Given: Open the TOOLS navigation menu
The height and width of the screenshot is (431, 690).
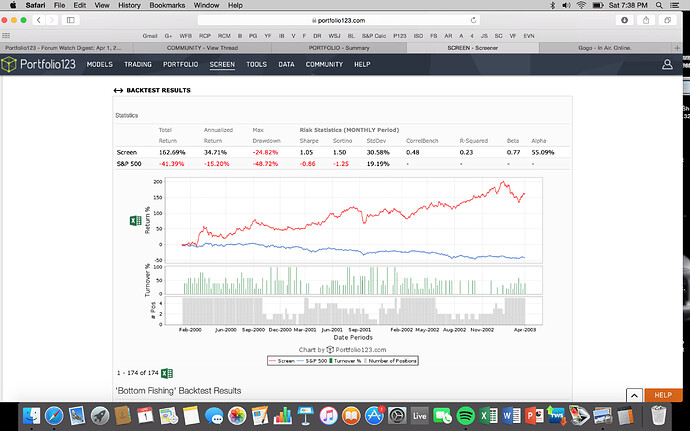Looking at the screenshot, I should coord(256,65).
